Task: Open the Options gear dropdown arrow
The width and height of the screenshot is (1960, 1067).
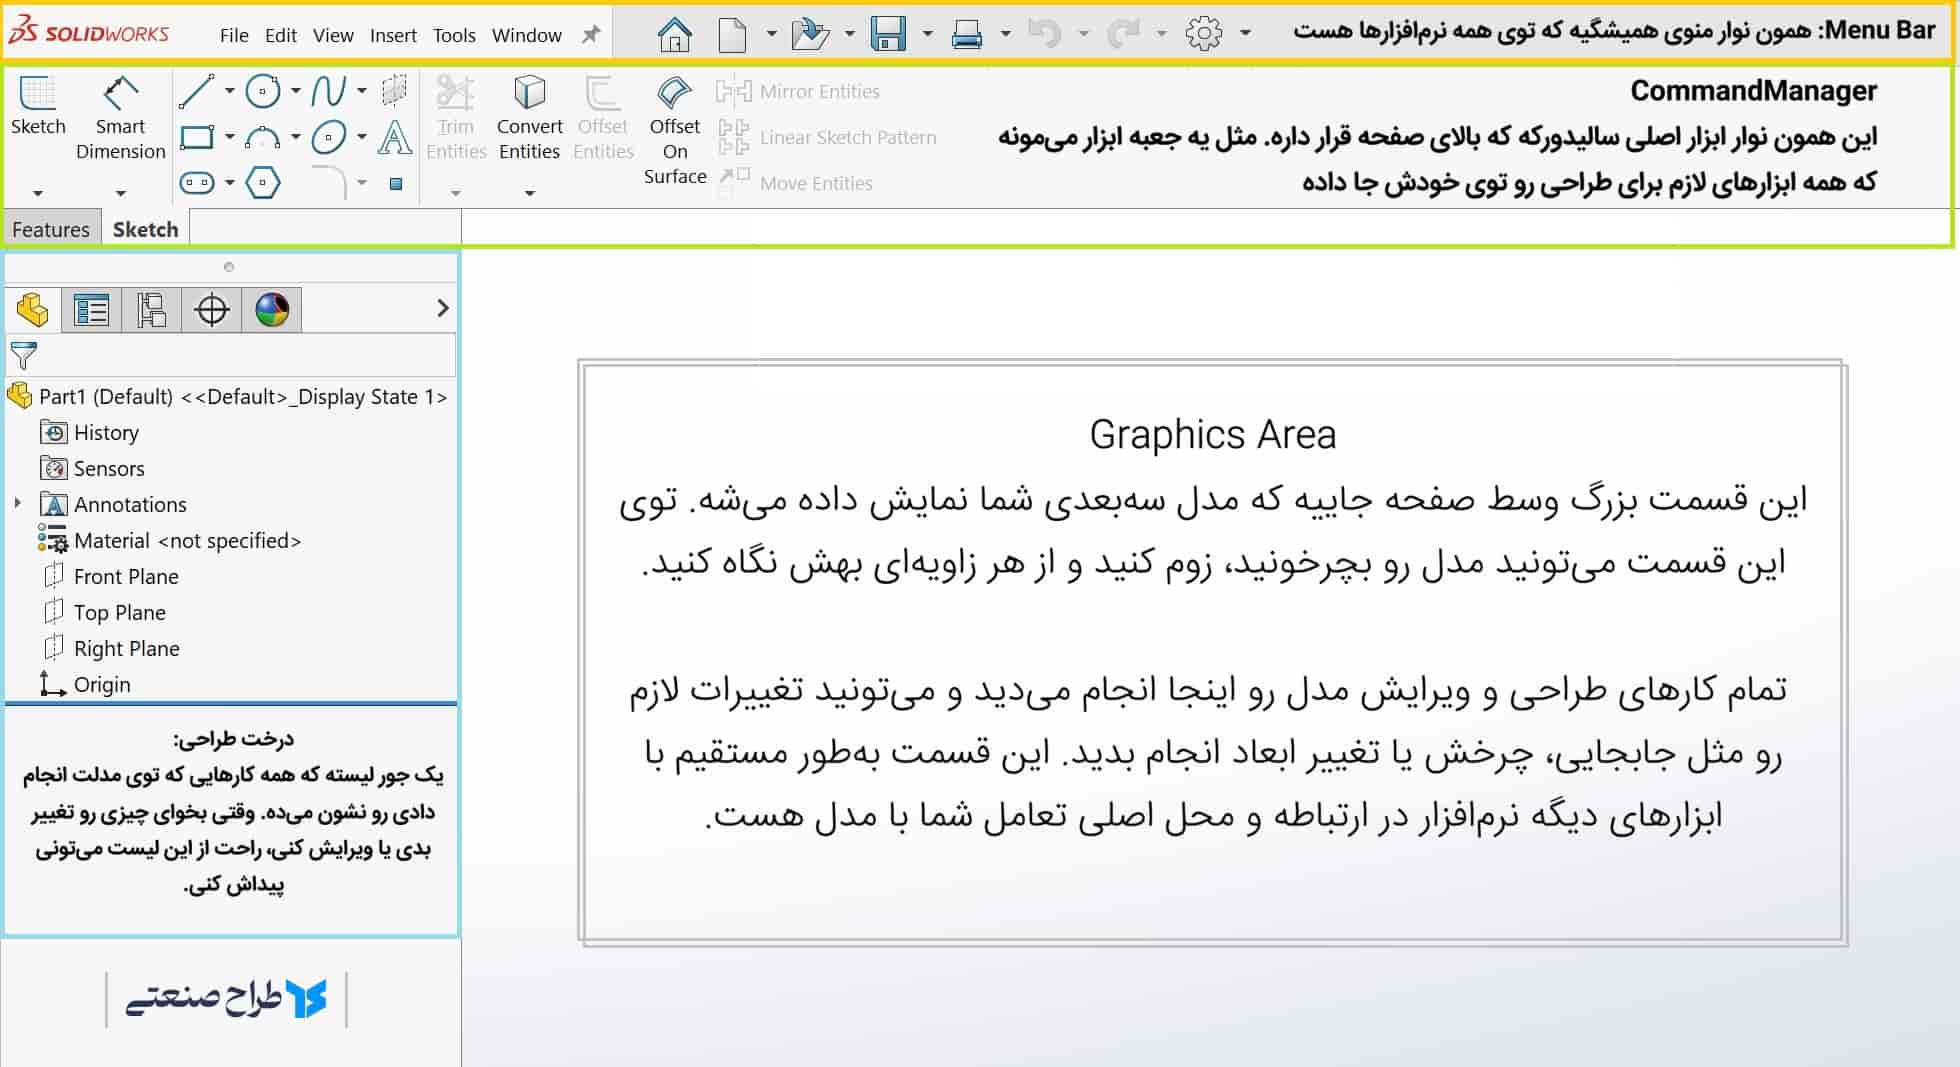Action: point(1245,33)
